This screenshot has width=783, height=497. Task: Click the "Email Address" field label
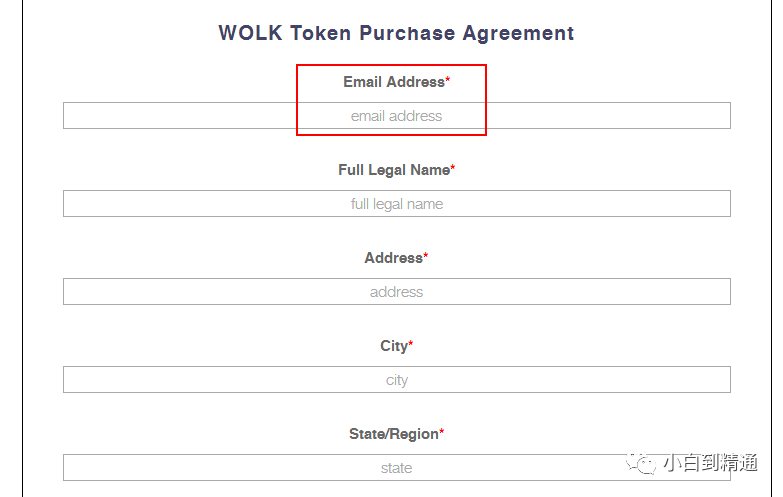(393, 82)
